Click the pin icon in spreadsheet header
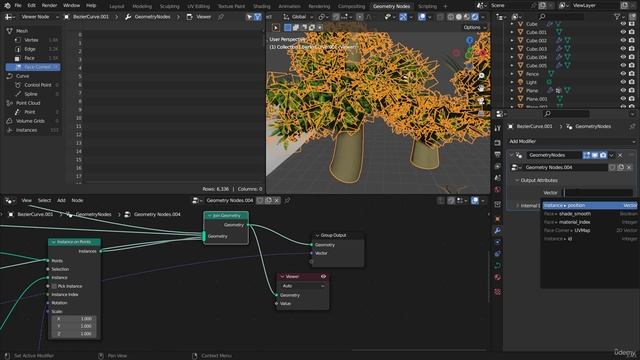This screenshot has width=640, height=360. pyautogui.click(x=221, y=17)
